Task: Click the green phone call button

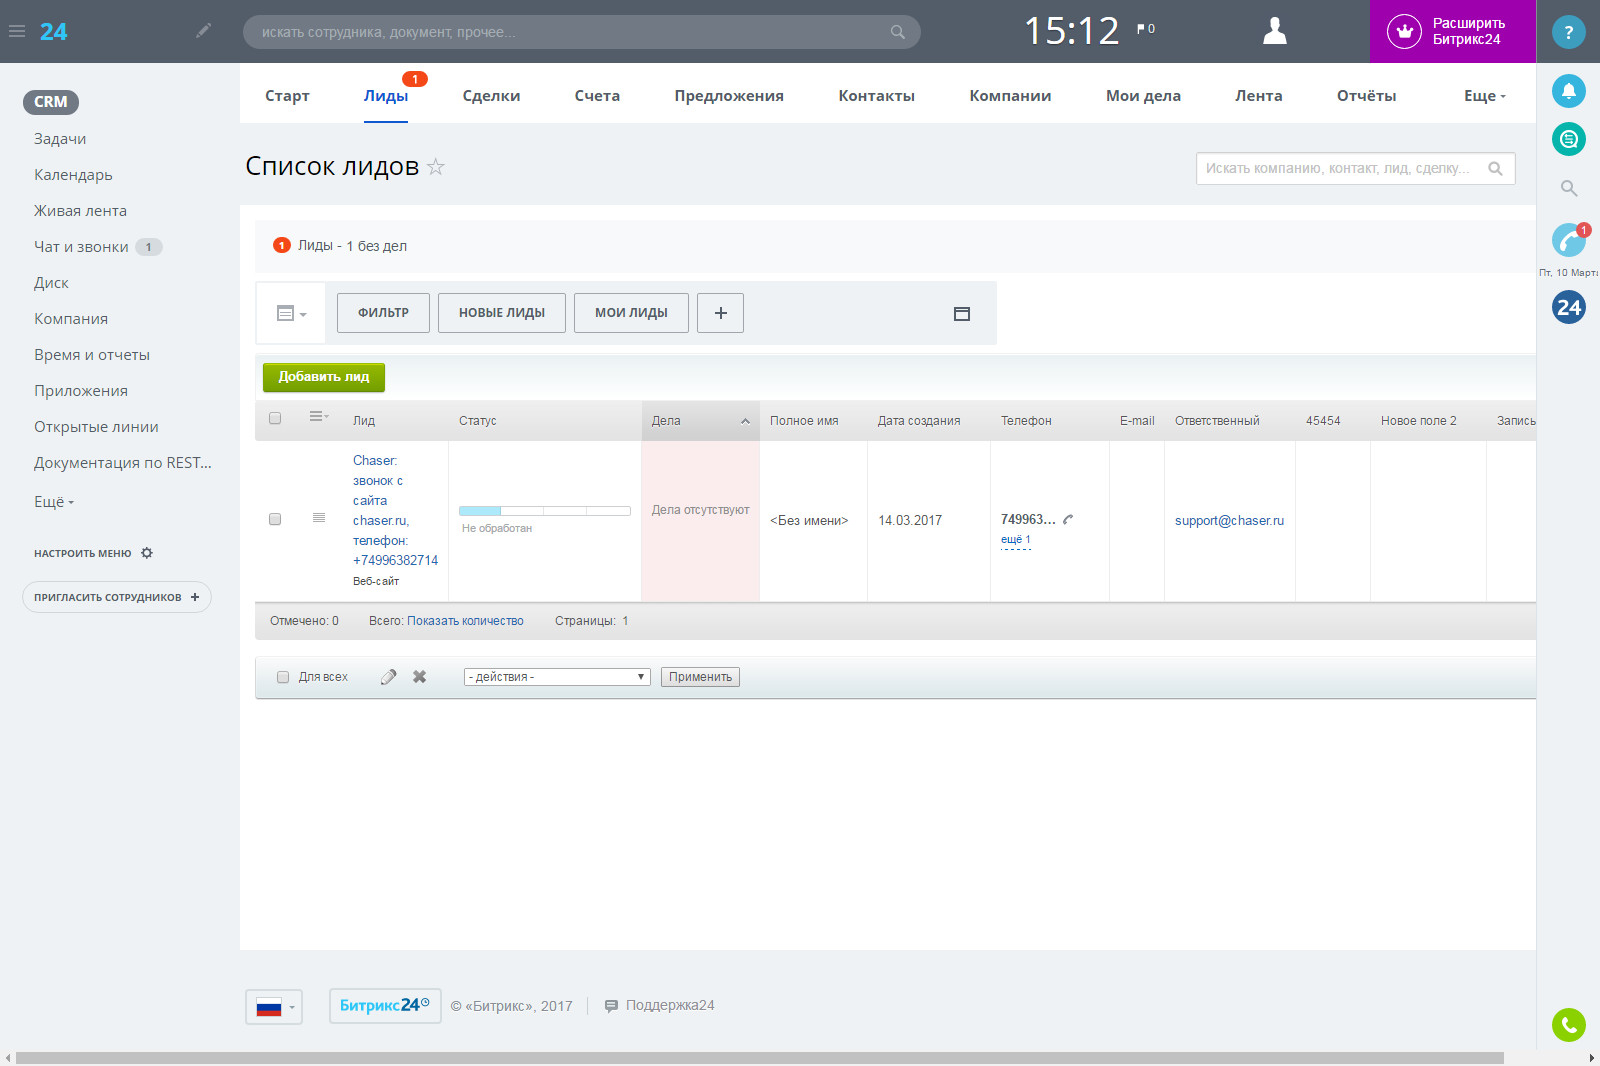Action: click(1568, 1025)
